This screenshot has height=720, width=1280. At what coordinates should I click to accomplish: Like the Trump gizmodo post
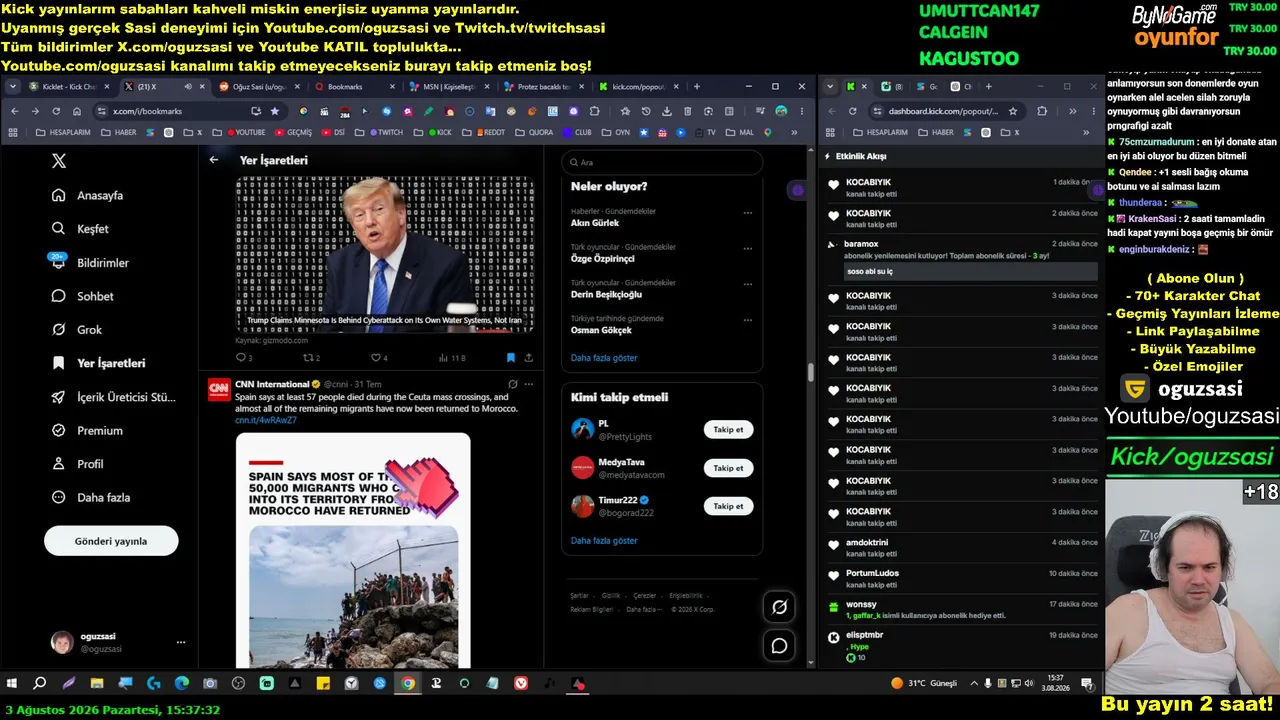coord(379,357)
